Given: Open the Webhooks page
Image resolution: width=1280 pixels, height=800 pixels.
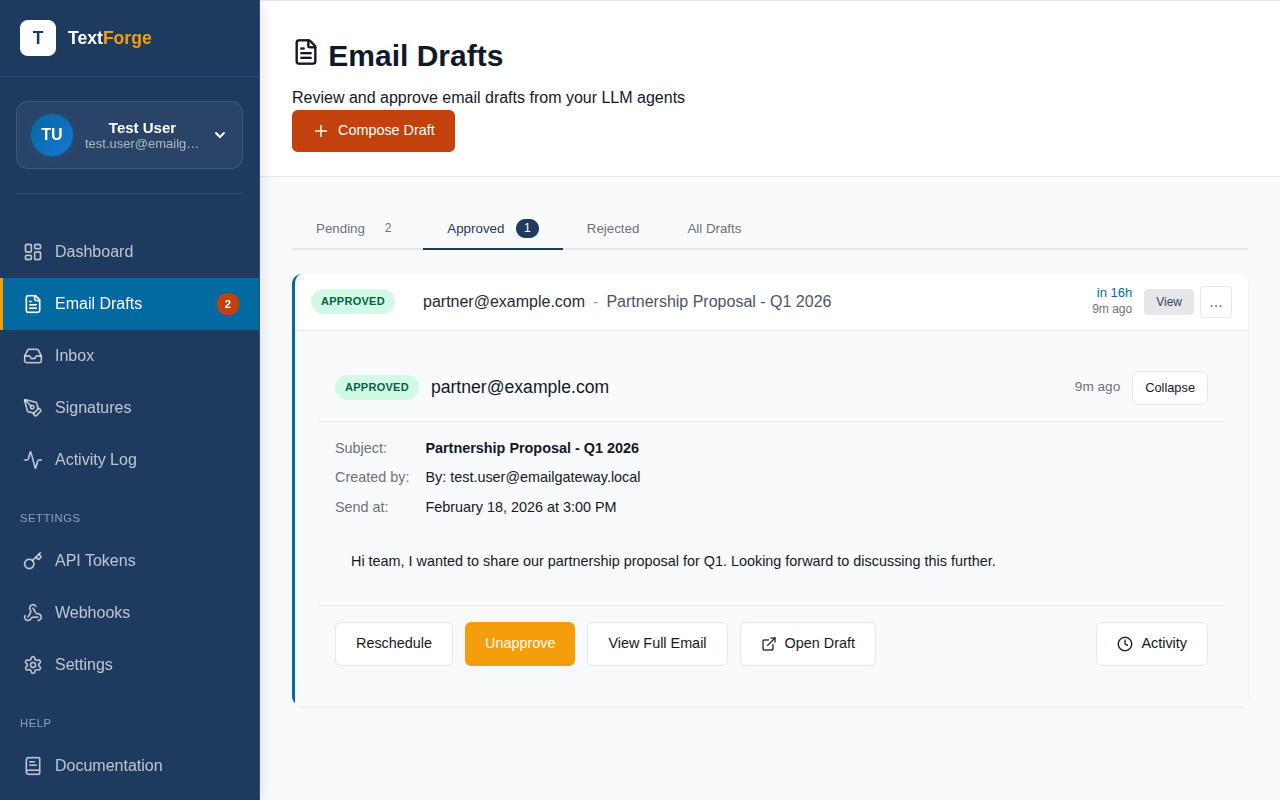Looking at the screenshot, I should (x=130, y=613).
